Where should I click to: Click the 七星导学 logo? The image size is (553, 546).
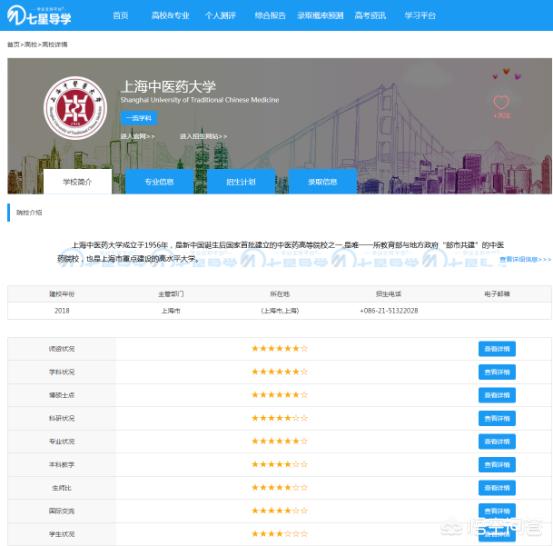point(39,15)
